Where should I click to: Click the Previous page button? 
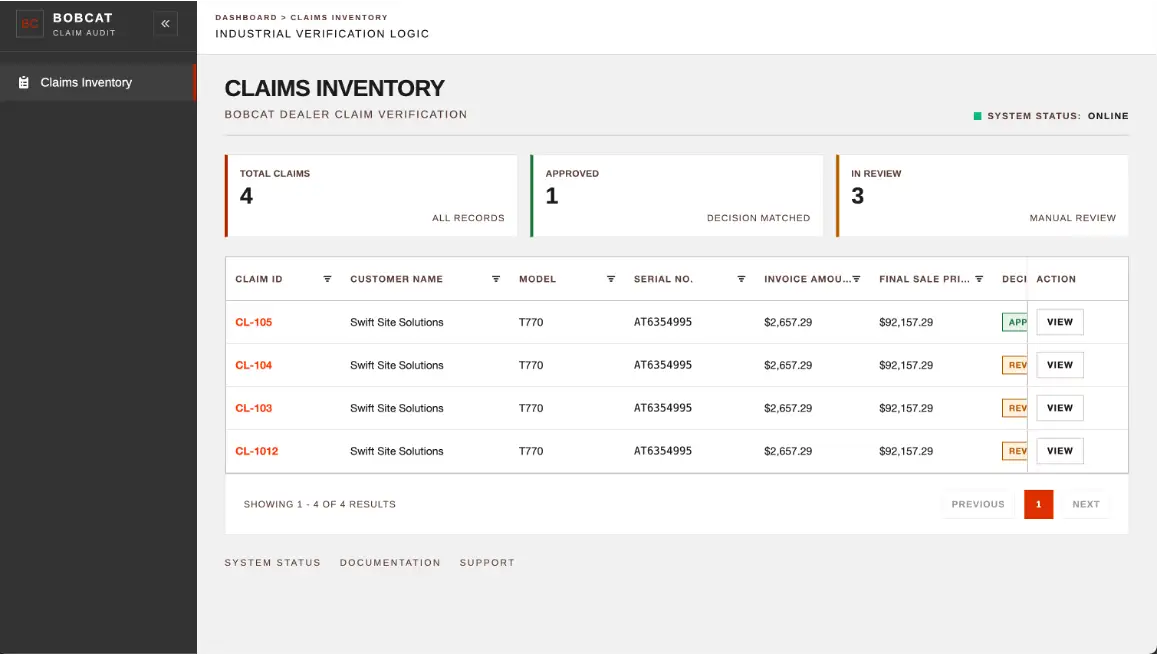[x=978, y=504]
